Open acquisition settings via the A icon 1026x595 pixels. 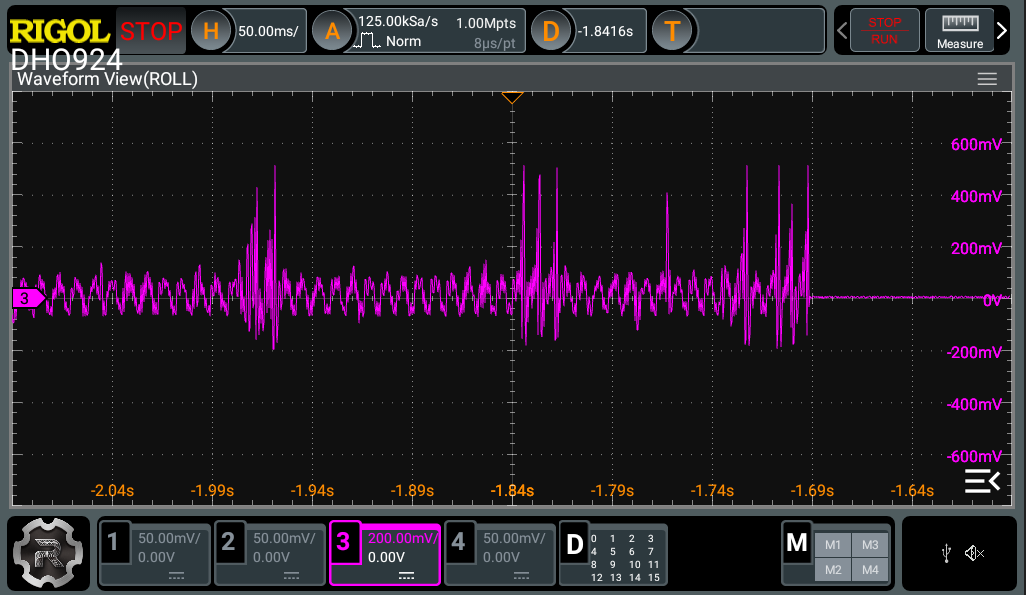point(331,30)
